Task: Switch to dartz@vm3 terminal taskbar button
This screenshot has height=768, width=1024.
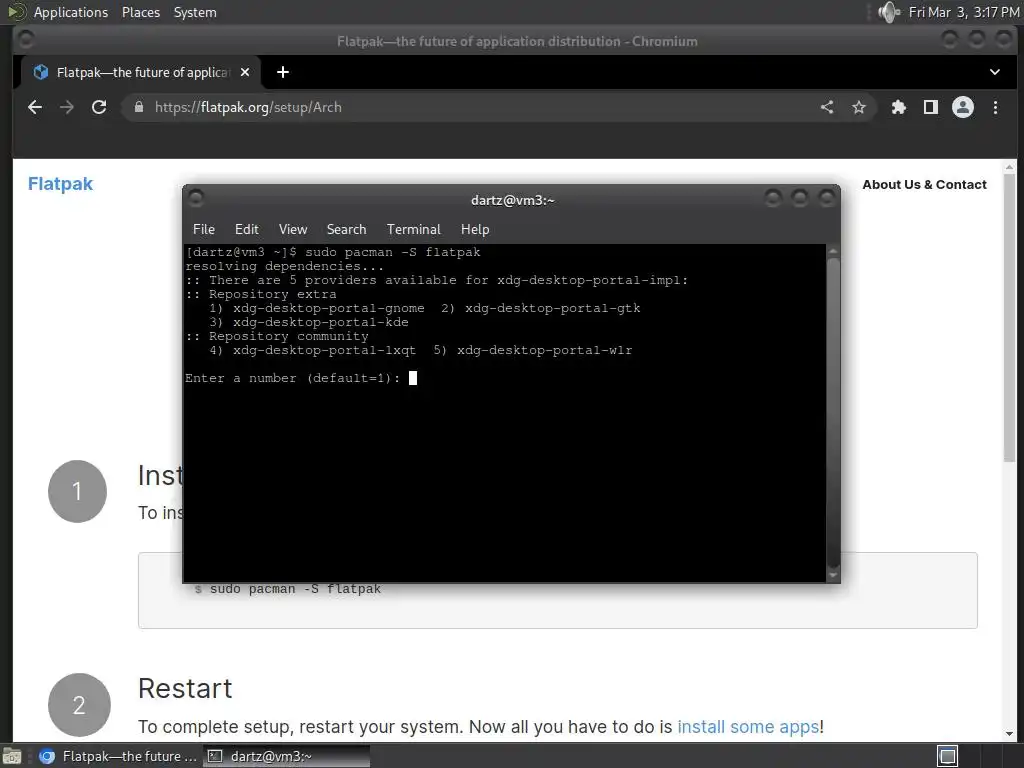Action: point(286,756)
